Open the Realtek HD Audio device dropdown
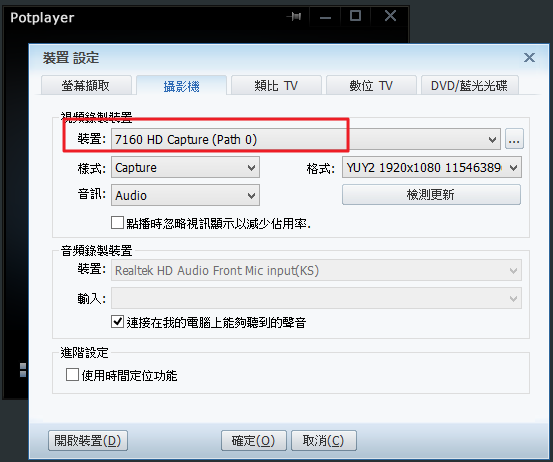 pos(316,270)
